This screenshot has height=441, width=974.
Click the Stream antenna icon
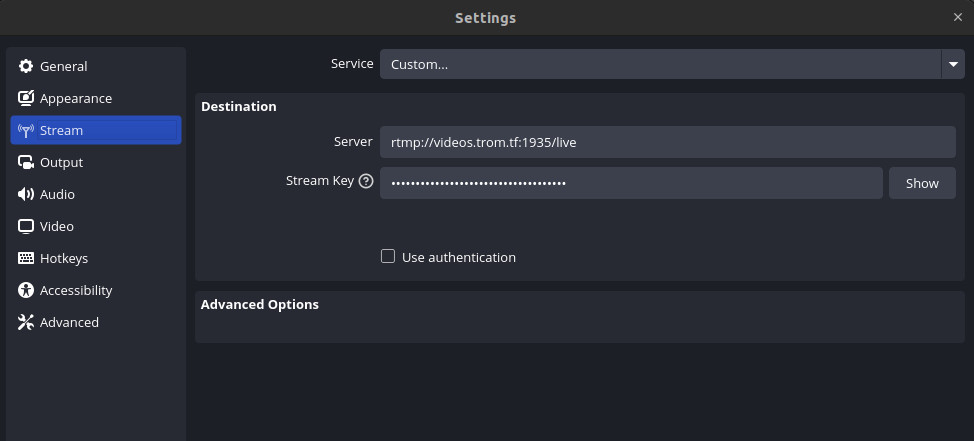pos(25,130)
